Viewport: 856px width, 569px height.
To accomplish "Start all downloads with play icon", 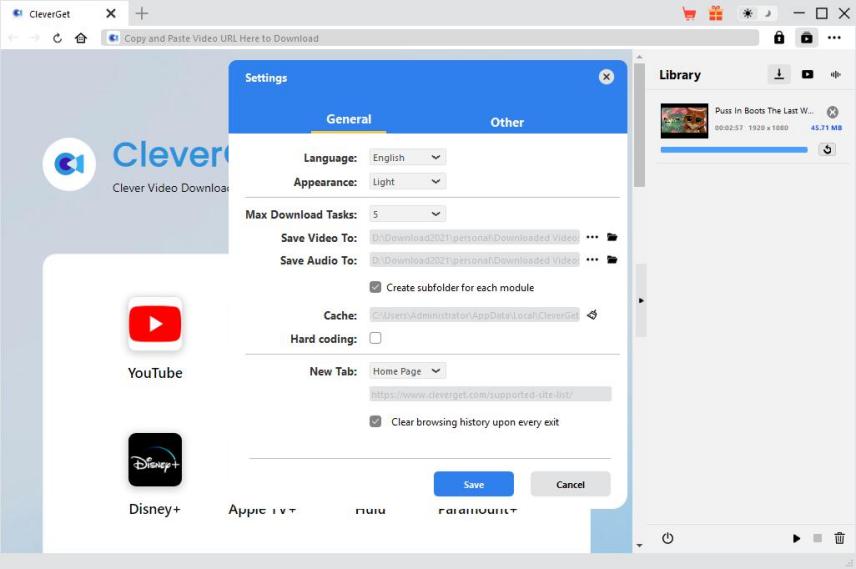I will [796, 538].
